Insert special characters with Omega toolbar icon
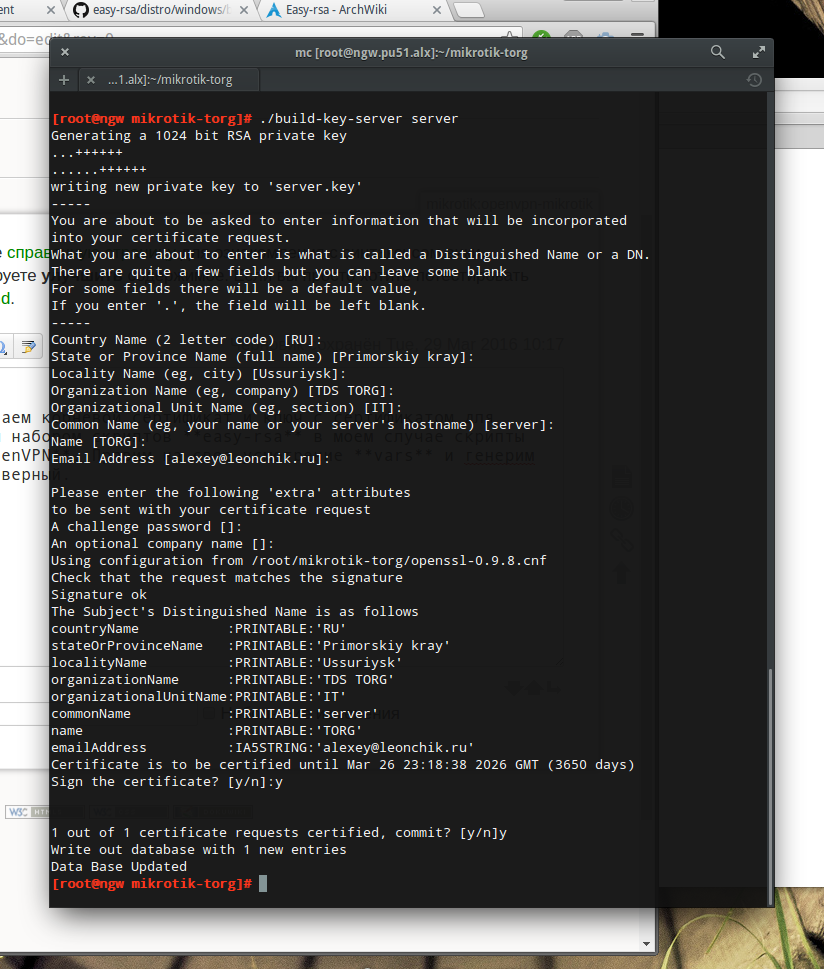 [x=3, y=347]
